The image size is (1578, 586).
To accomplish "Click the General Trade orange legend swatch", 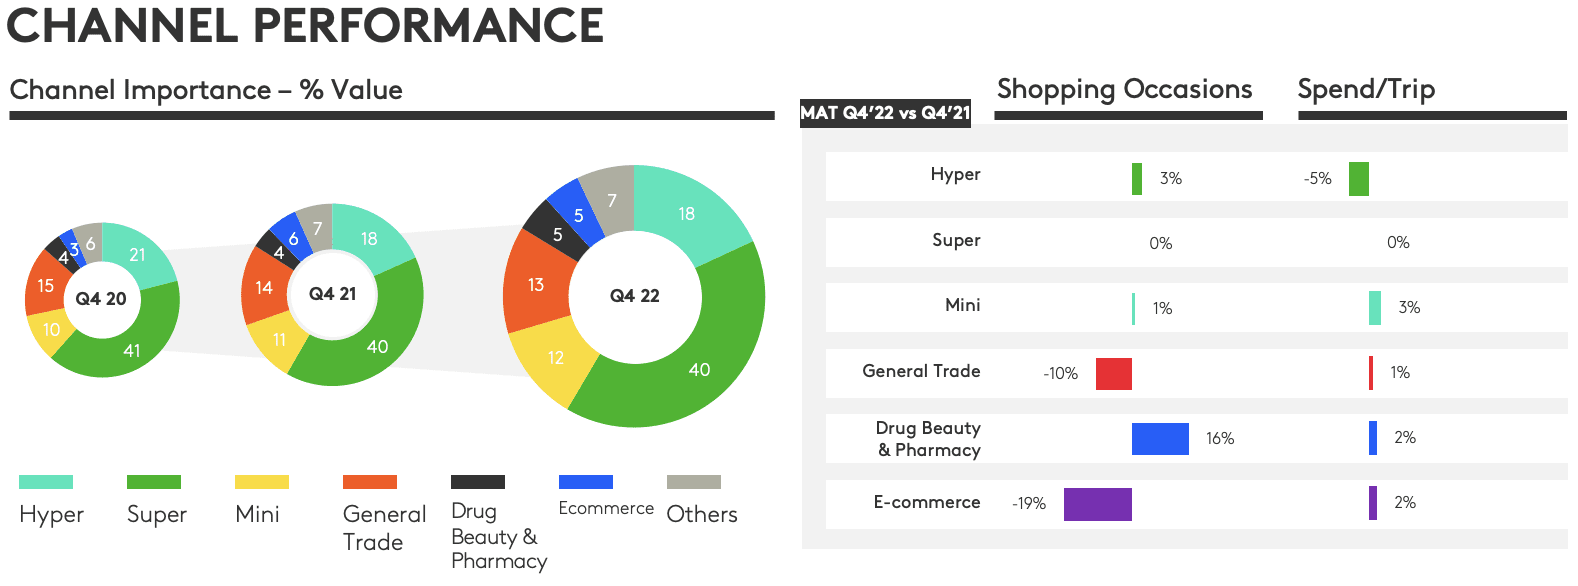I will 370,482.
